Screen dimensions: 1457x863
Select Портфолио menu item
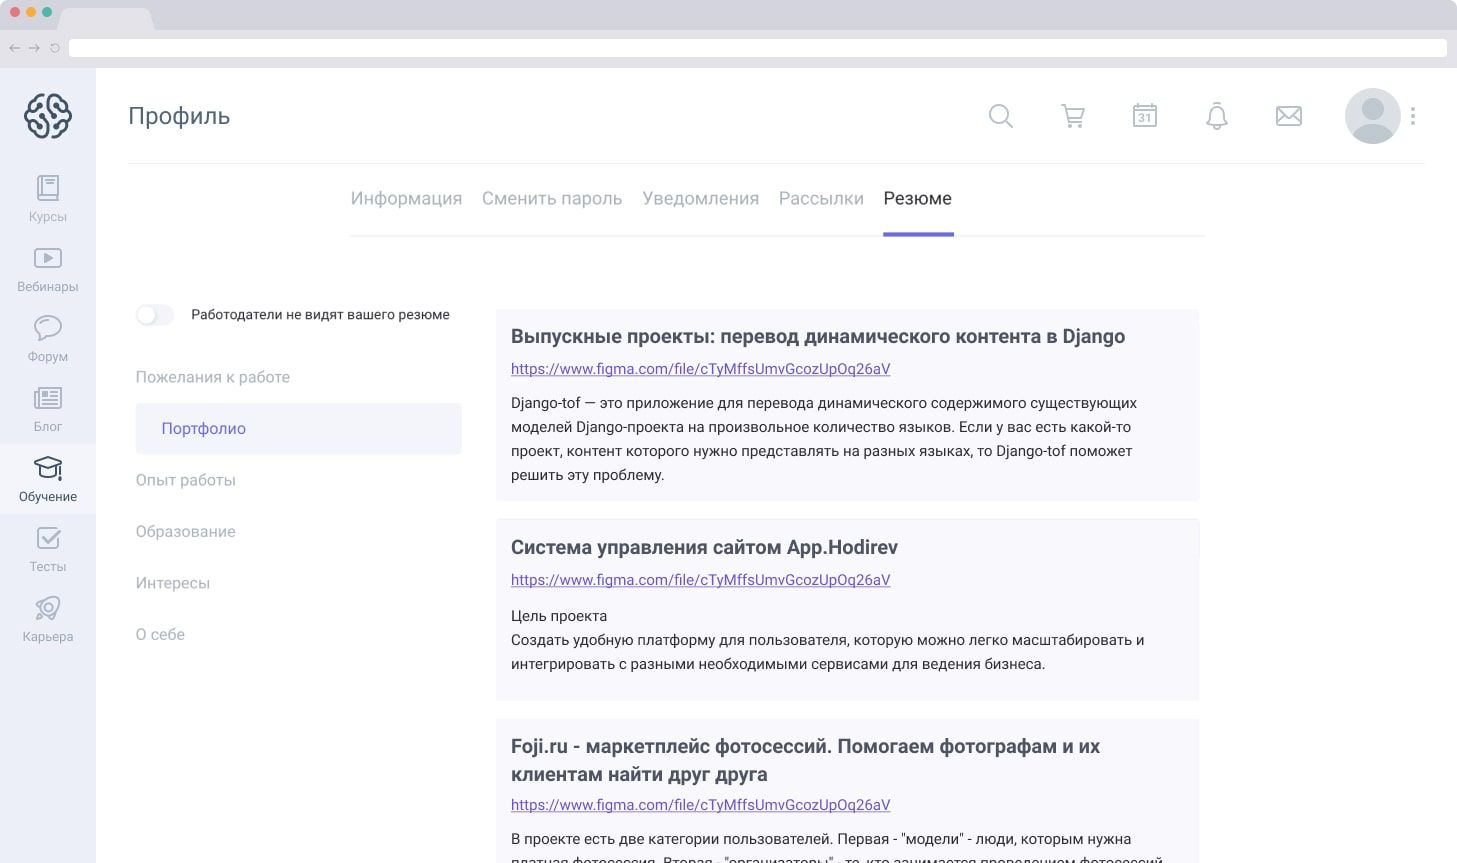pos(299,428)
